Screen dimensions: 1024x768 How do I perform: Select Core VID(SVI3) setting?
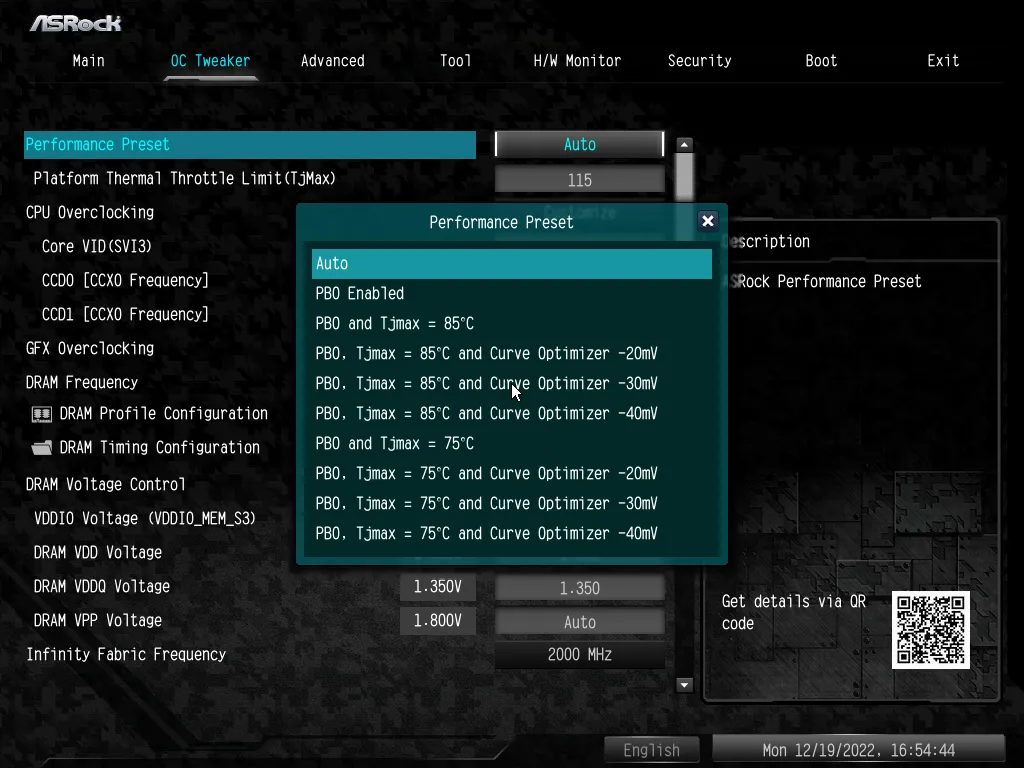[97, 247]
